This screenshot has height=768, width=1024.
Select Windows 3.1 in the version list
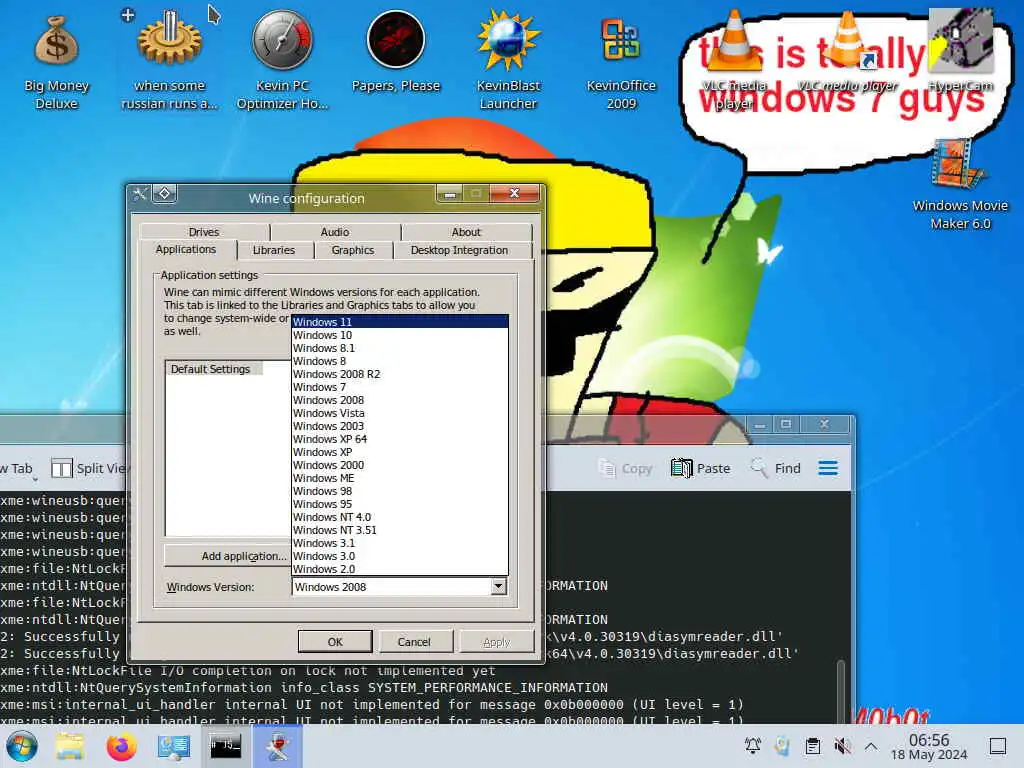click(x=400, y=543)
